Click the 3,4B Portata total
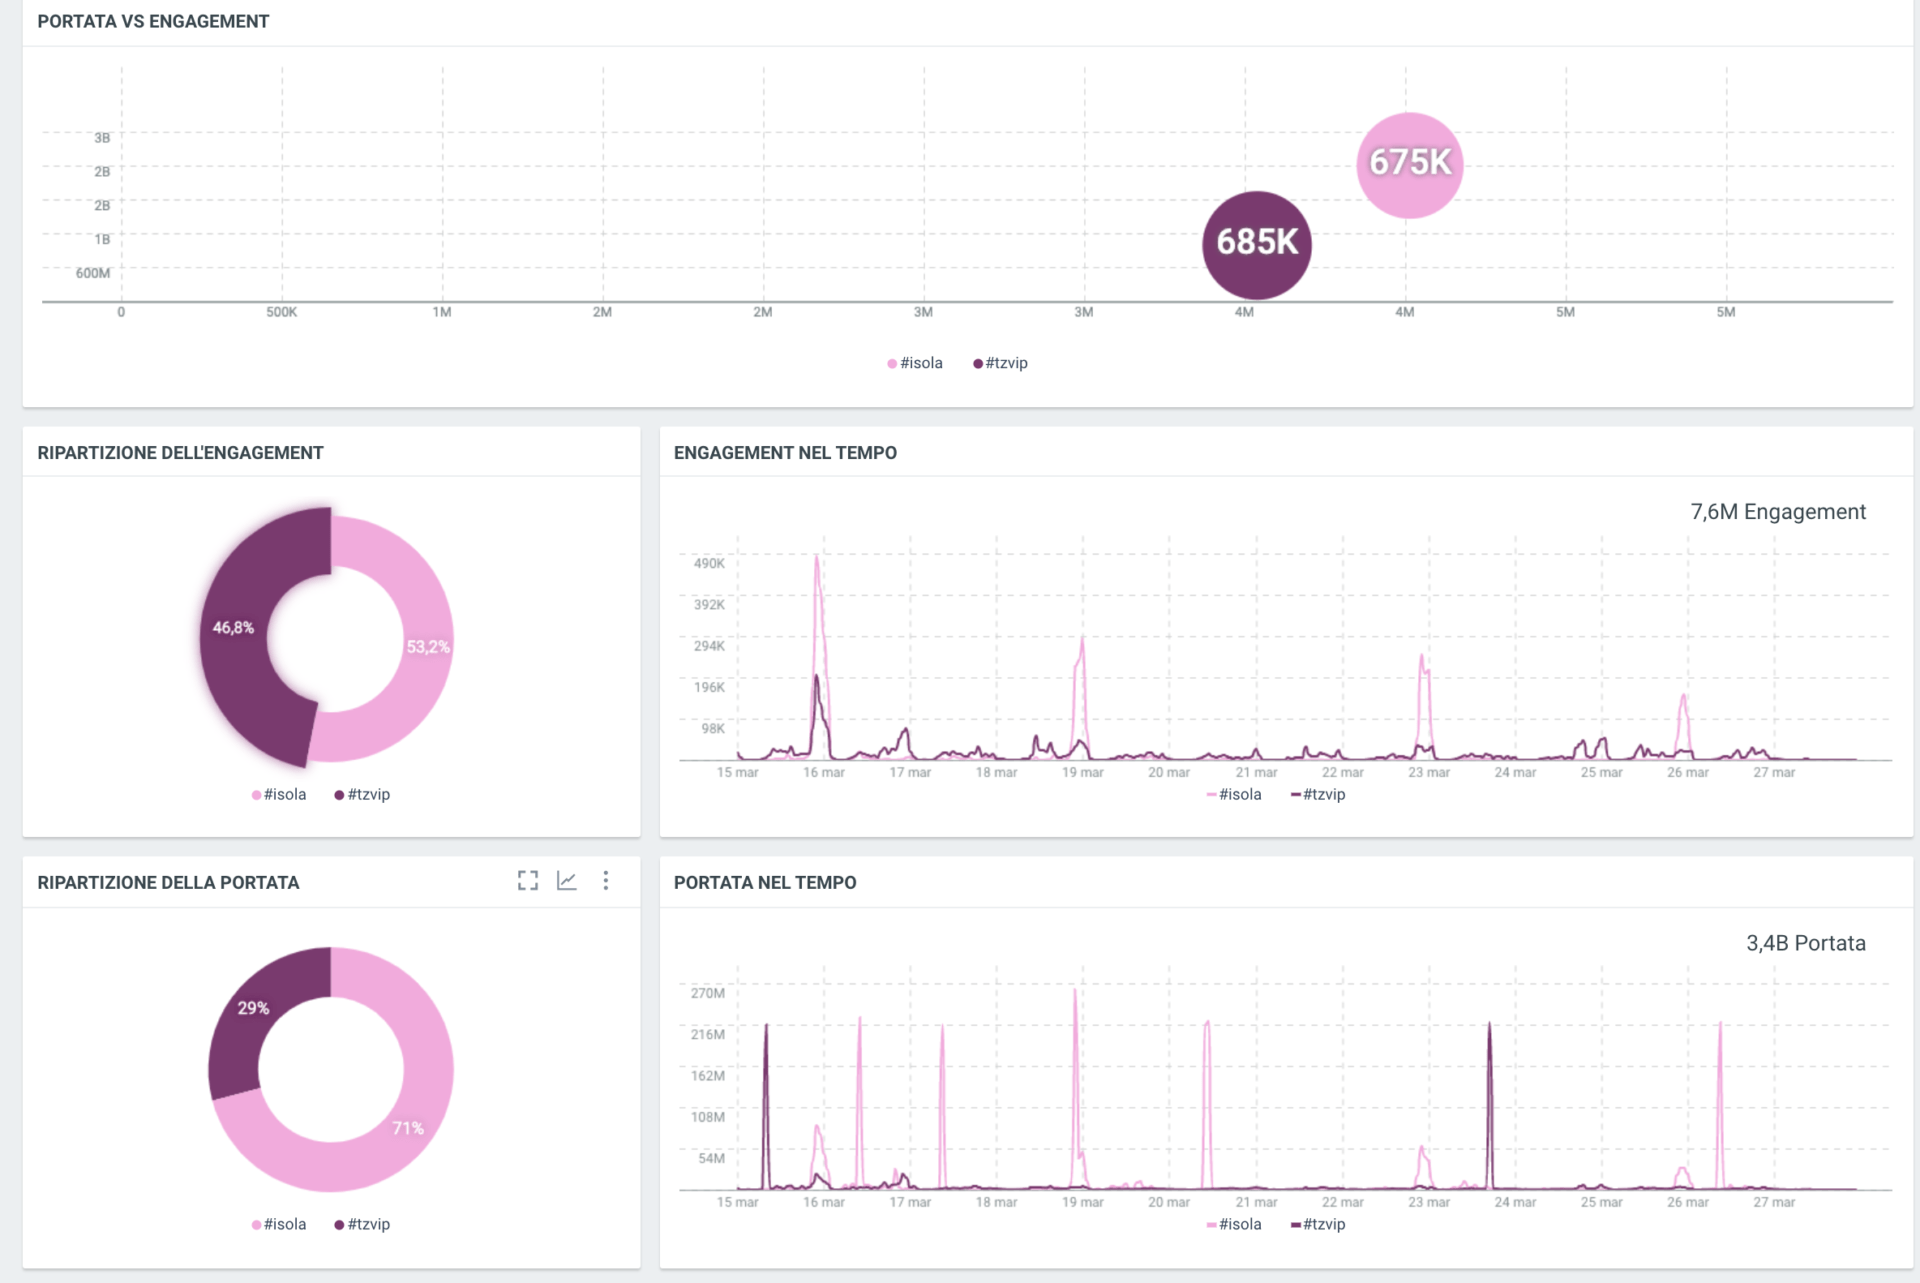The image size is (1920, 1283). [1806, 943]
